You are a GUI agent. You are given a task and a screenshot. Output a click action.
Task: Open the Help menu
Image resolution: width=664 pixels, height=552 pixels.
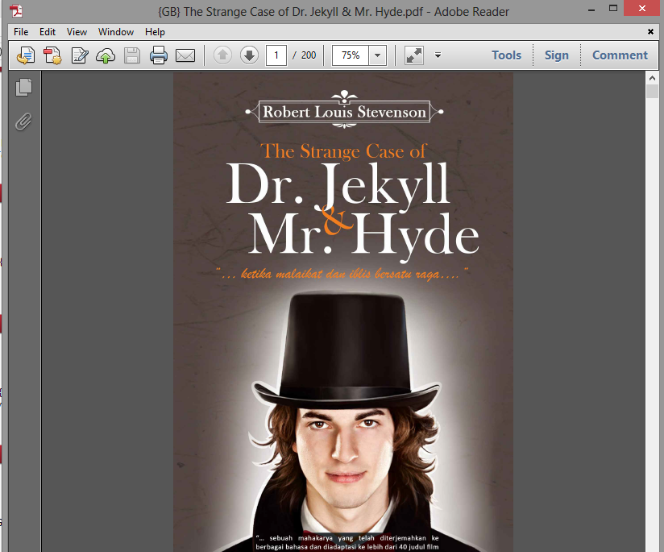[155, 32]
